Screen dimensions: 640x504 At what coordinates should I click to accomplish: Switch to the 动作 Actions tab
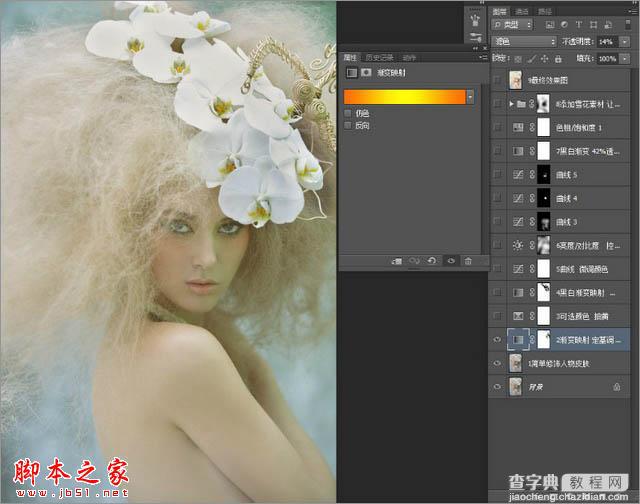point(409,58)
